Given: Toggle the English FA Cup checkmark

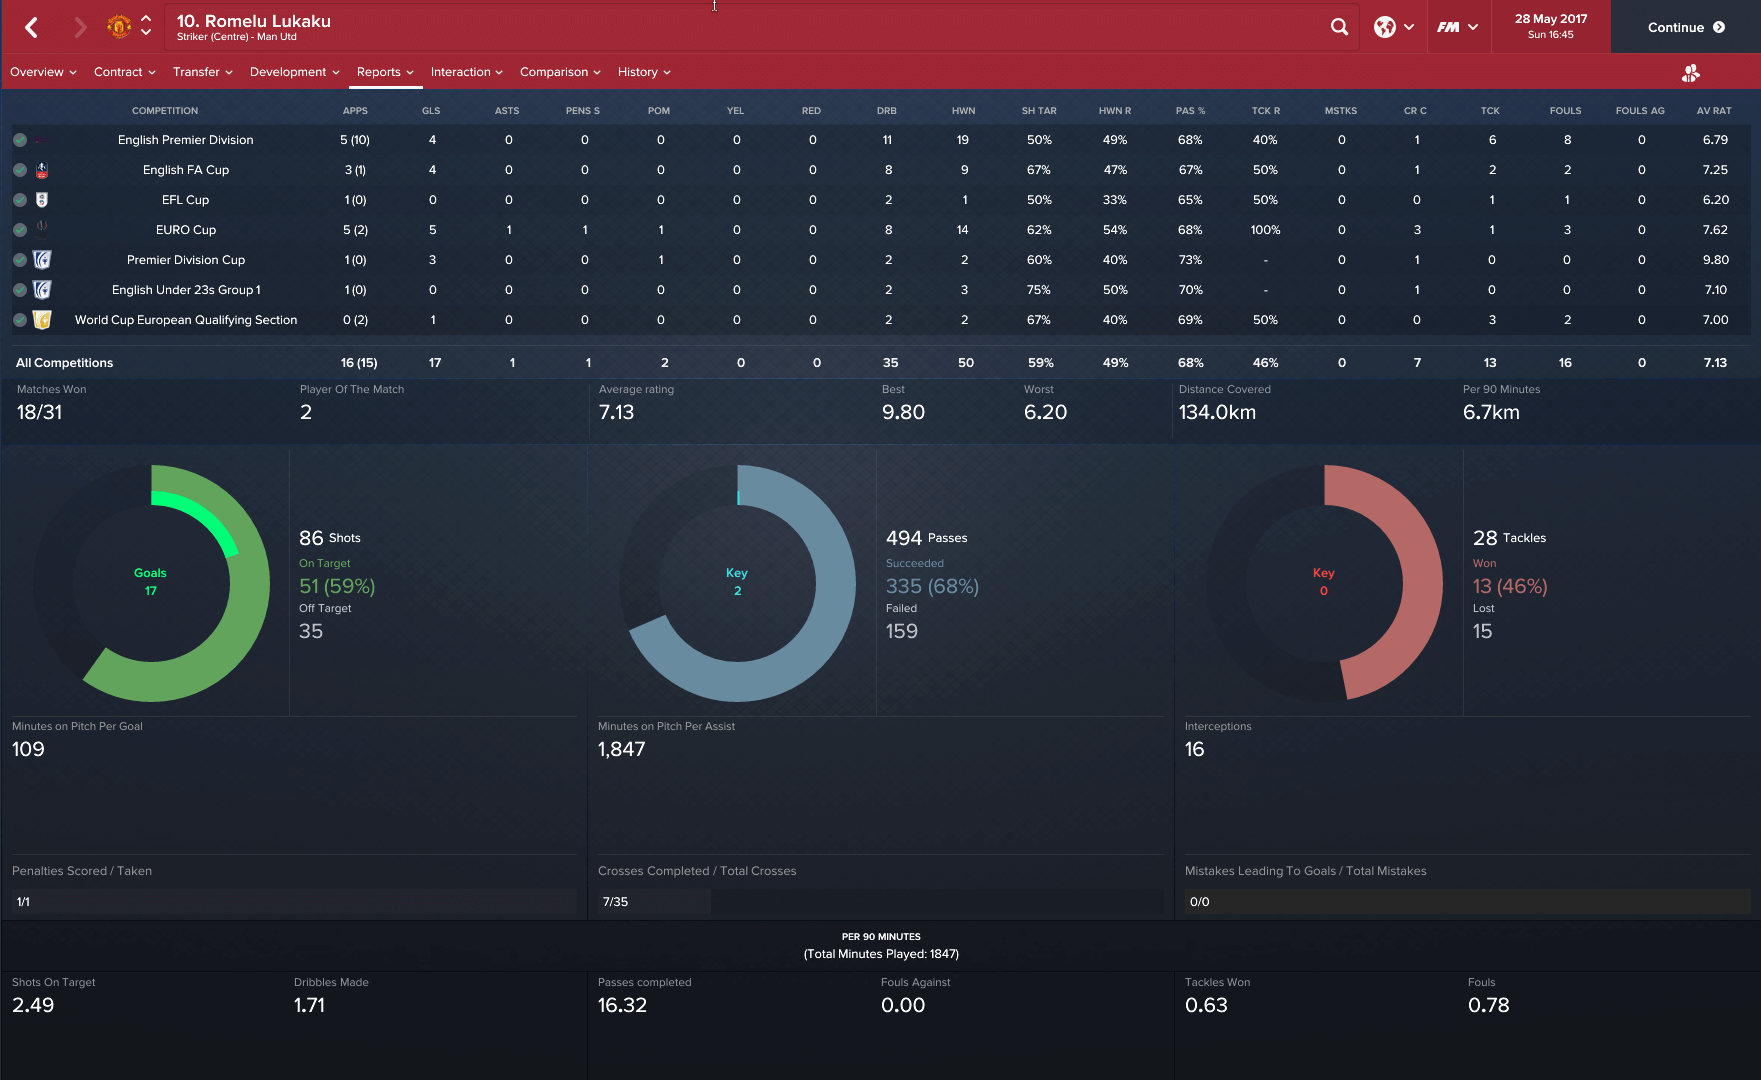Looking at the screenshot, I should click(20, 170).
